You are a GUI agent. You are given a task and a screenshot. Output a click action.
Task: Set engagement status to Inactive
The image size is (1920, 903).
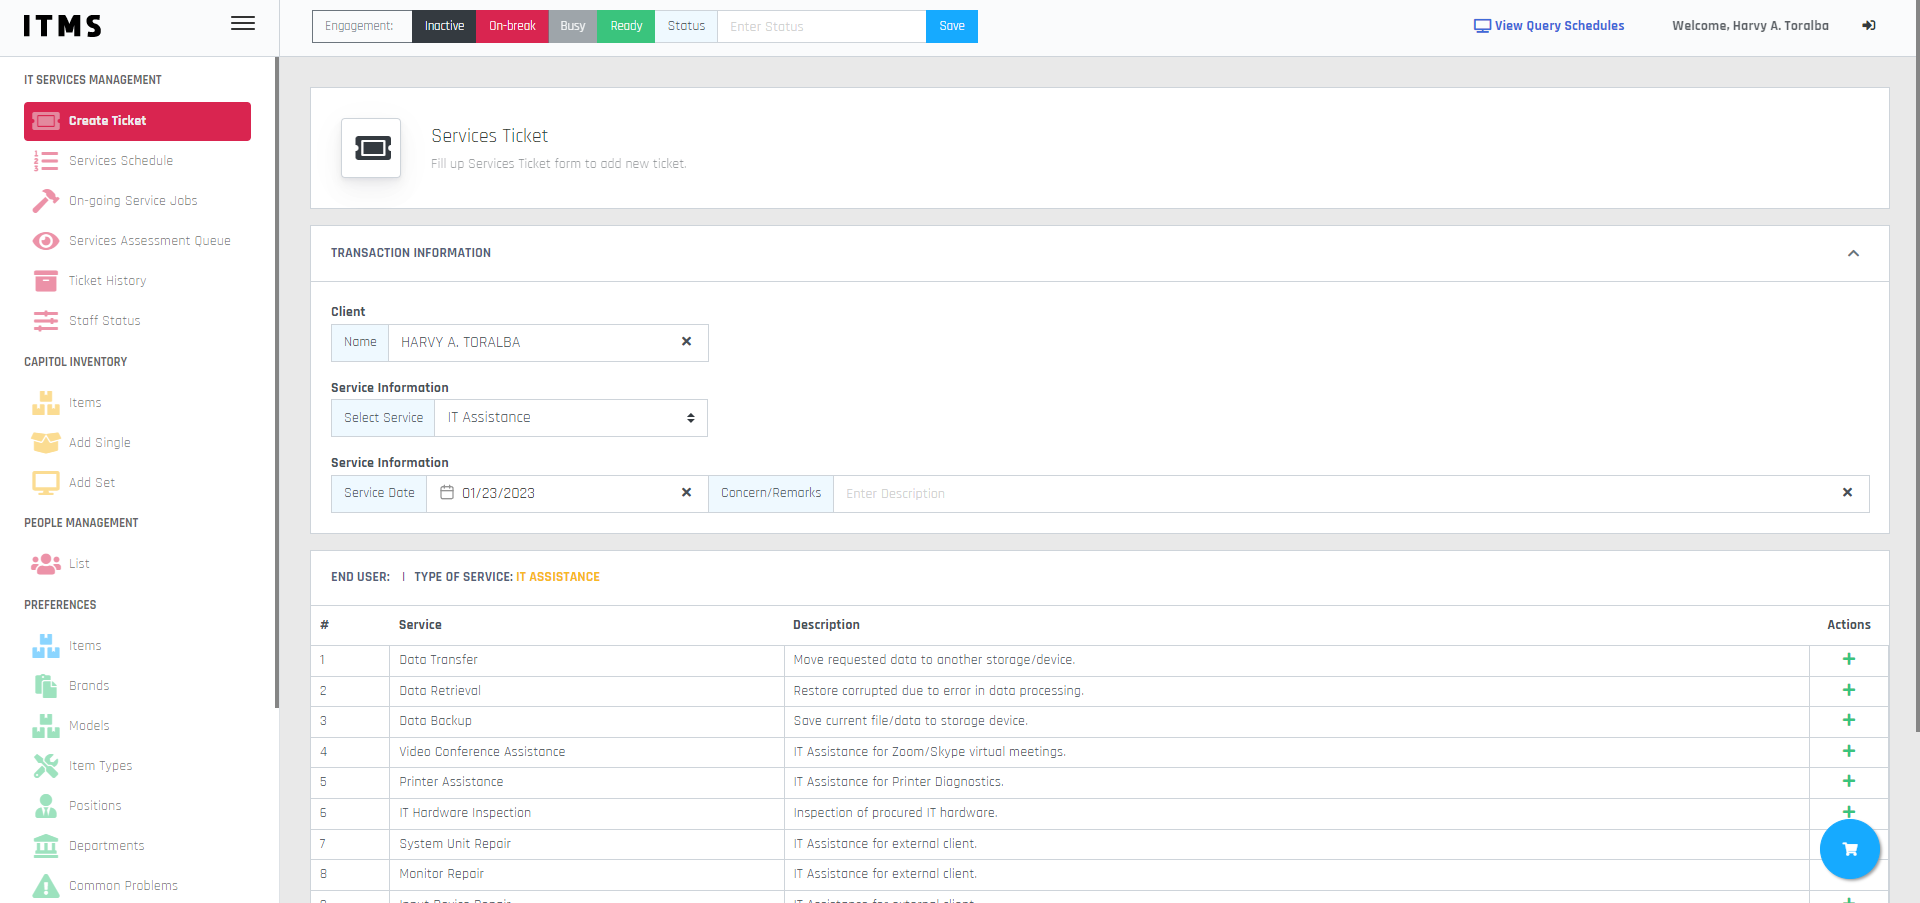[444, 26]
